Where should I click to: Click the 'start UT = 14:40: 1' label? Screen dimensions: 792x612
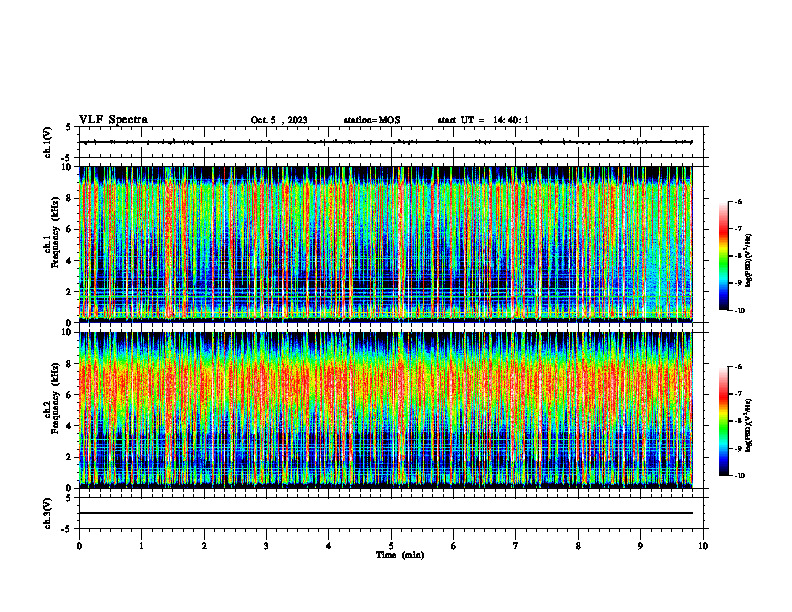pyautogui.click(x=483, y=120)
